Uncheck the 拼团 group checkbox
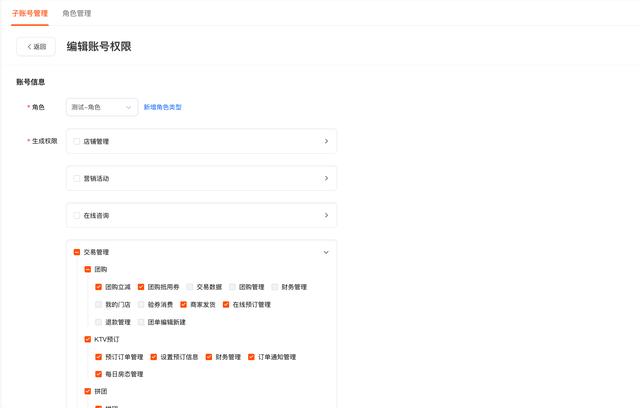Screen dimensions: 640x408 [87, 391]
